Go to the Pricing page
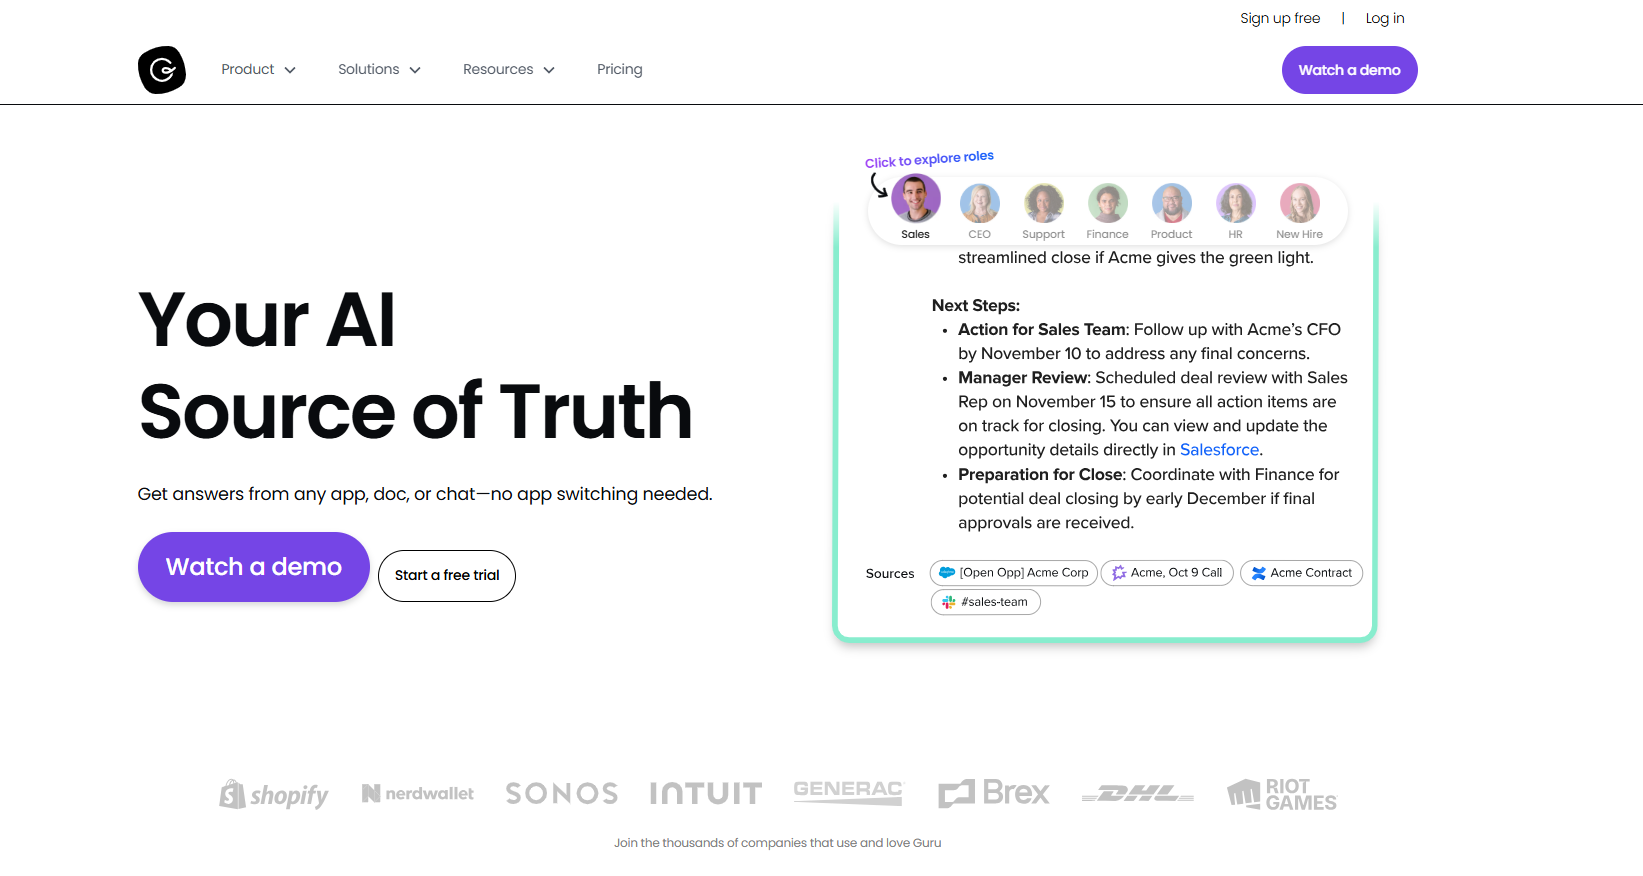The image size is (1643, 876). click(619, 70)
